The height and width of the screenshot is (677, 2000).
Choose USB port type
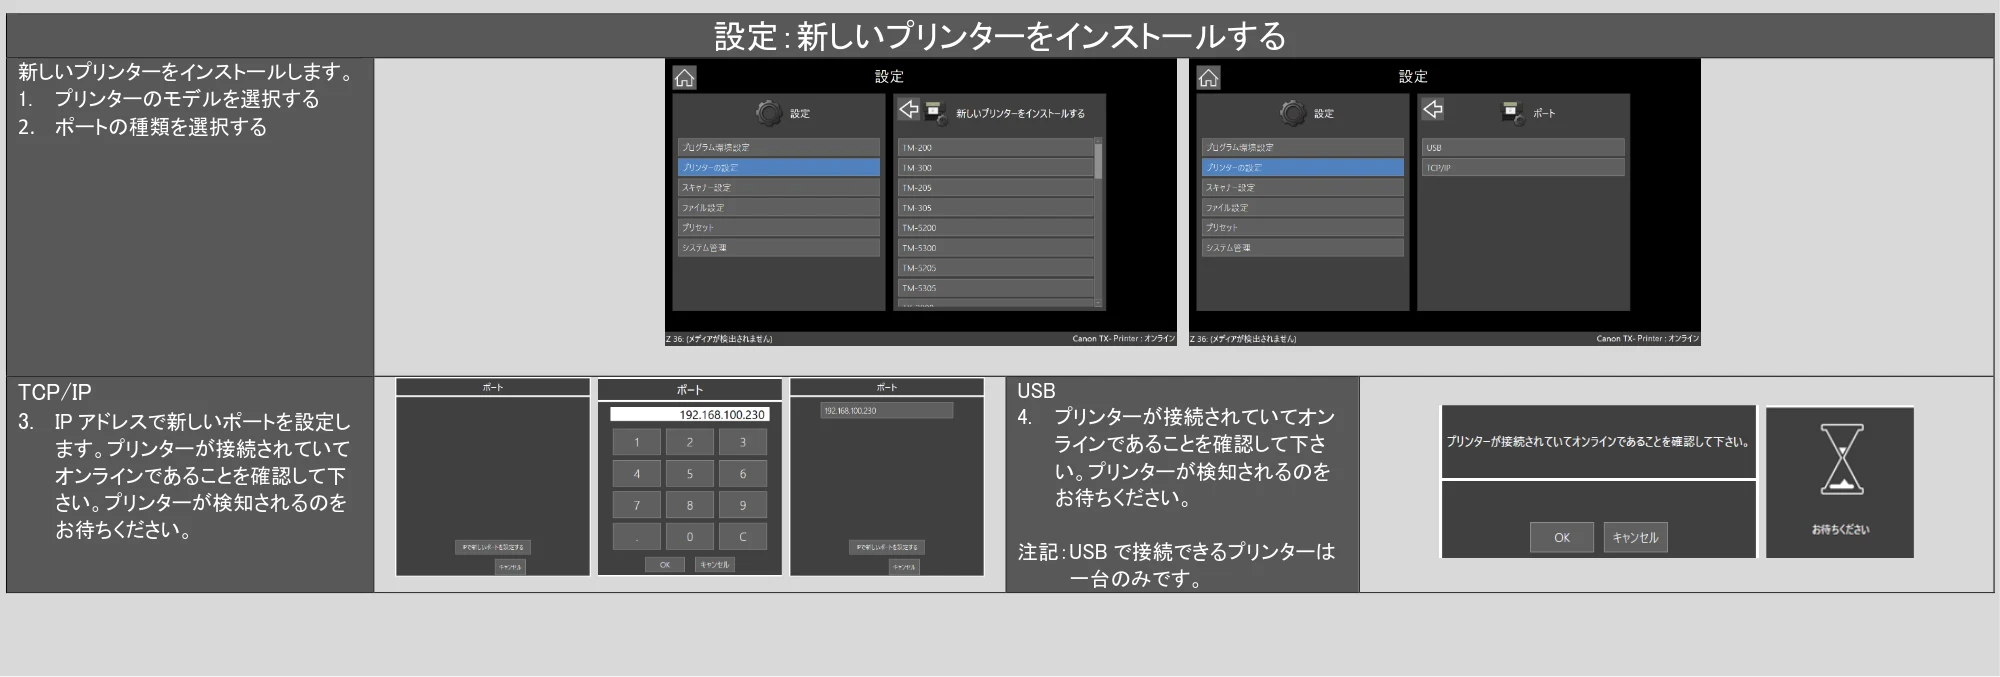1523,147
